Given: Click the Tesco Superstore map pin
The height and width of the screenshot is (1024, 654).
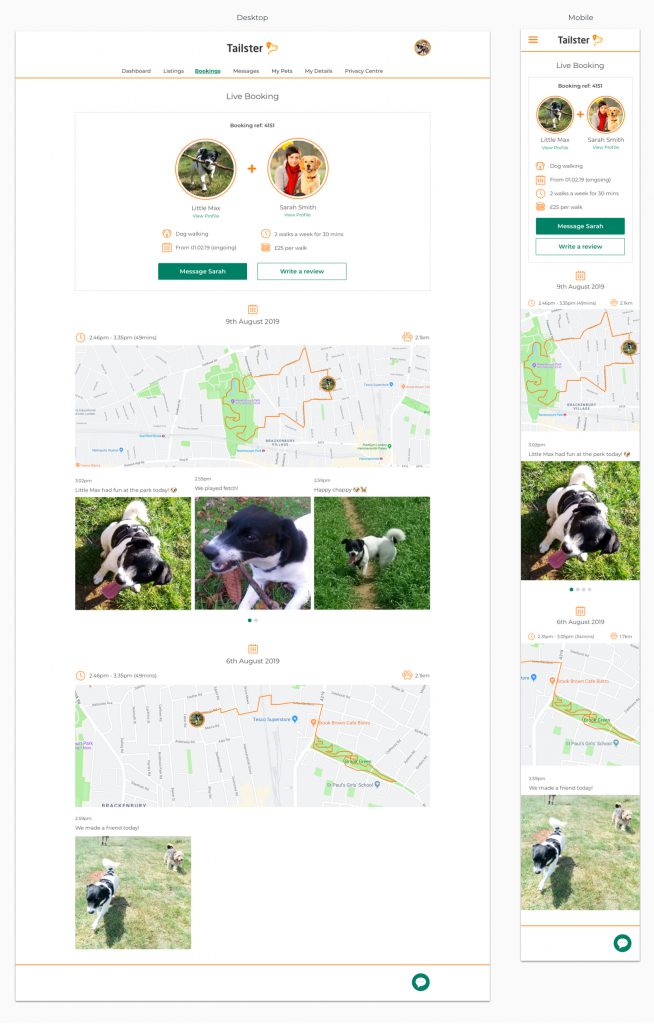Looking at the screenshot, I should pos(295,719).
